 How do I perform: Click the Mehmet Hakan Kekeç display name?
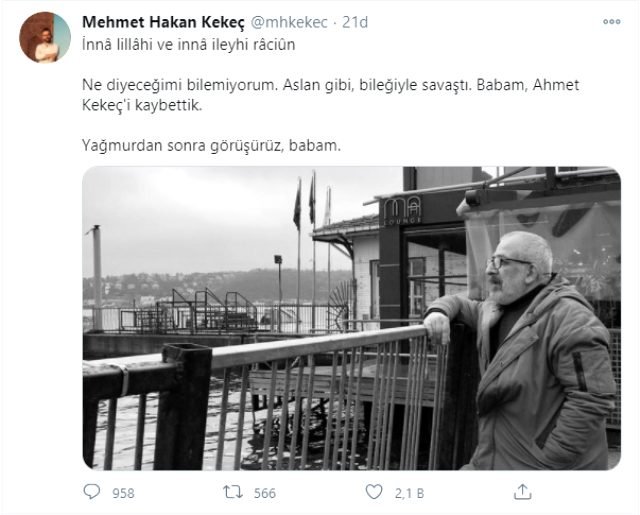point(163,22)
